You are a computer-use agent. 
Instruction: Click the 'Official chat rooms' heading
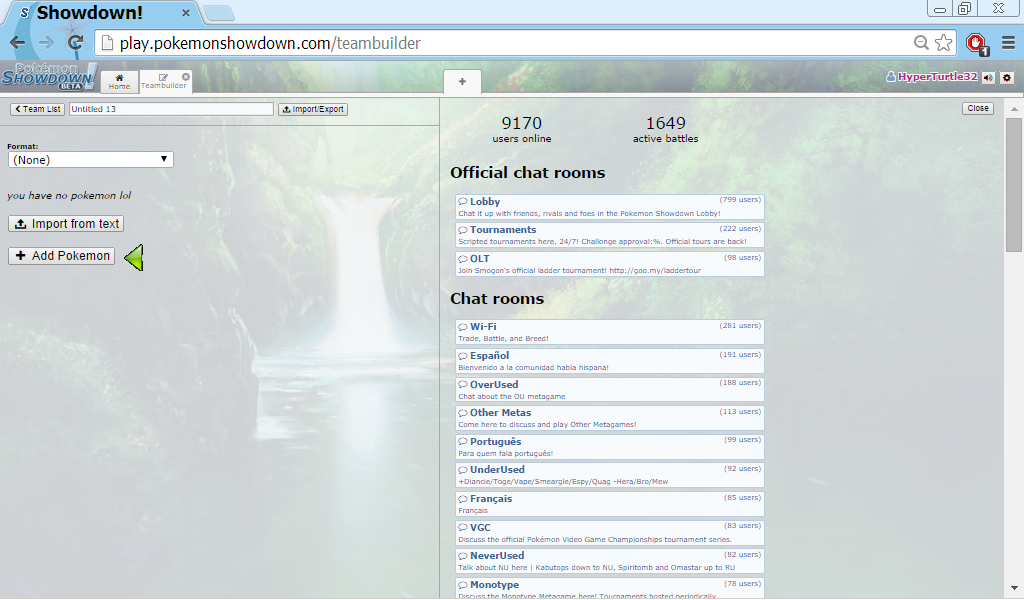point(528,172)
